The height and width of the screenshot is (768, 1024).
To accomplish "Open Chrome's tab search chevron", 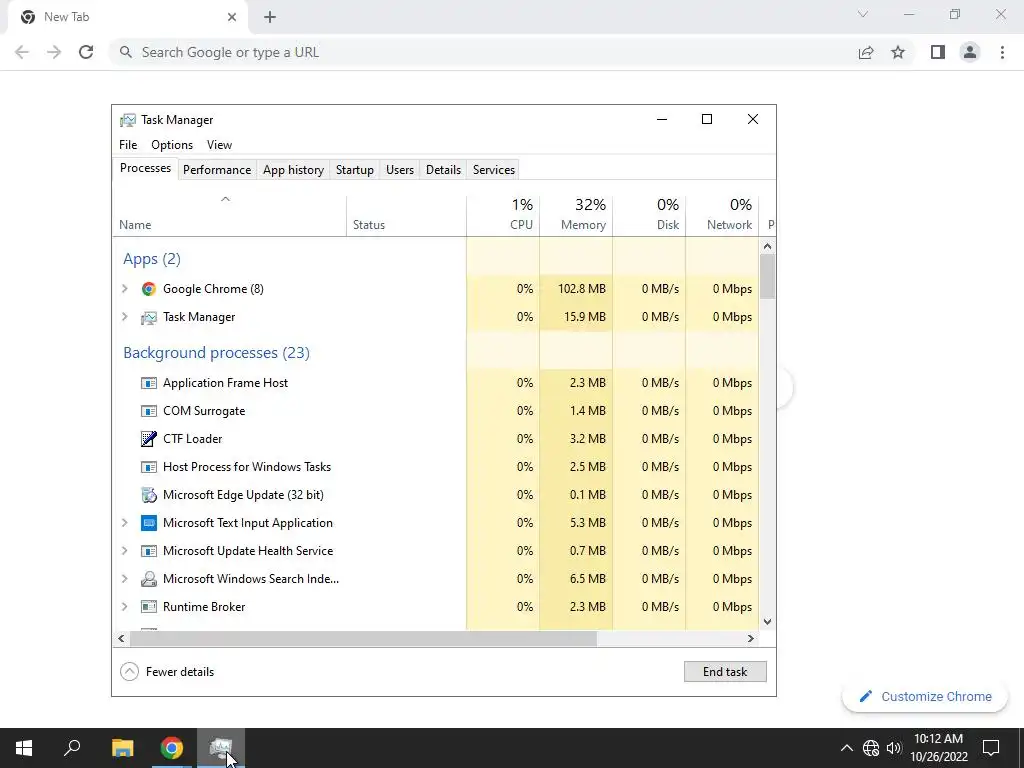I will coord(863,14).
